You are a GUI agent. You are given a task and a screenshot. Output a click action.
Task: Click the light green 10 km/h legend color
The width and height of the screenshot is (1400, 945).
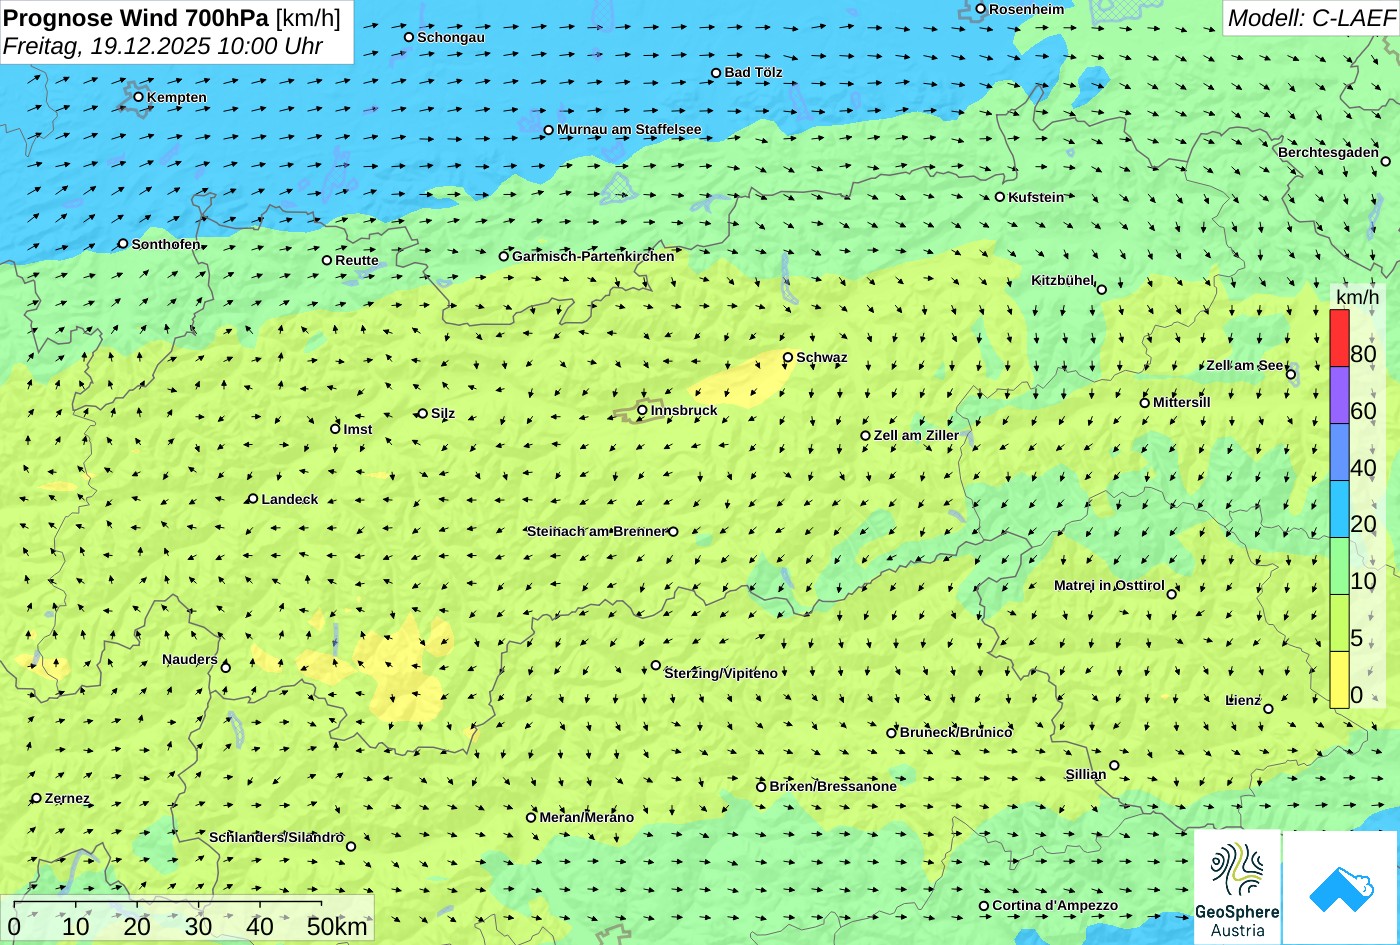pyautogui.click(x=1339, y=566)
